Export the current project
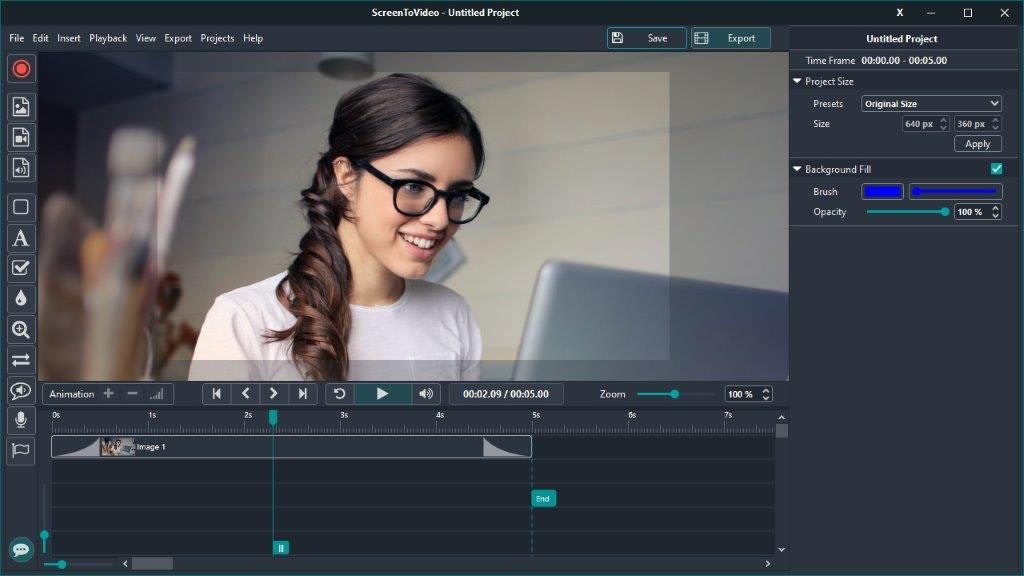1024x576 pixels. pos(731,37)
